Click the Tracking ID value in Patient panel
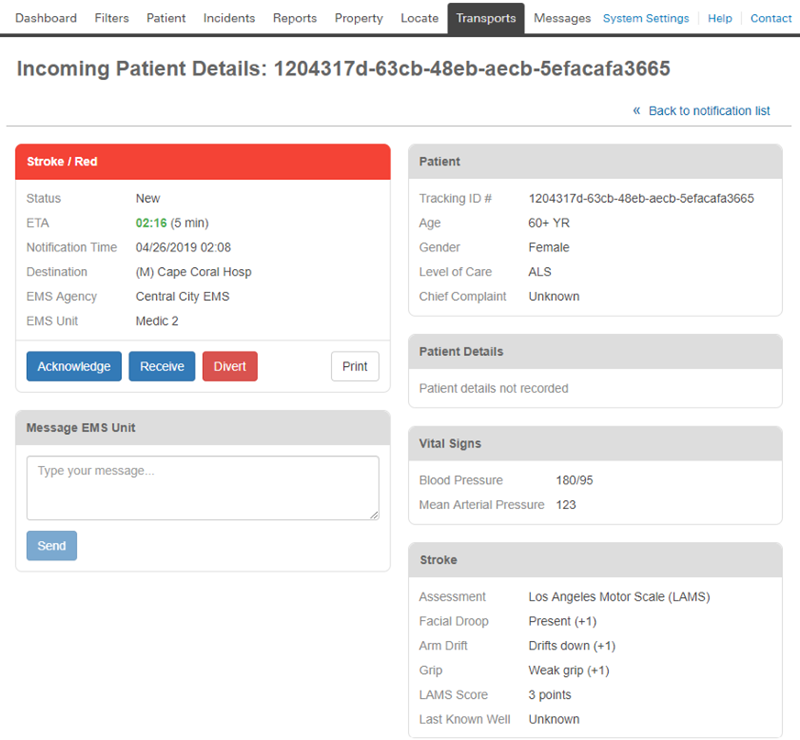 pyautogui.click(x=641, y=199)
